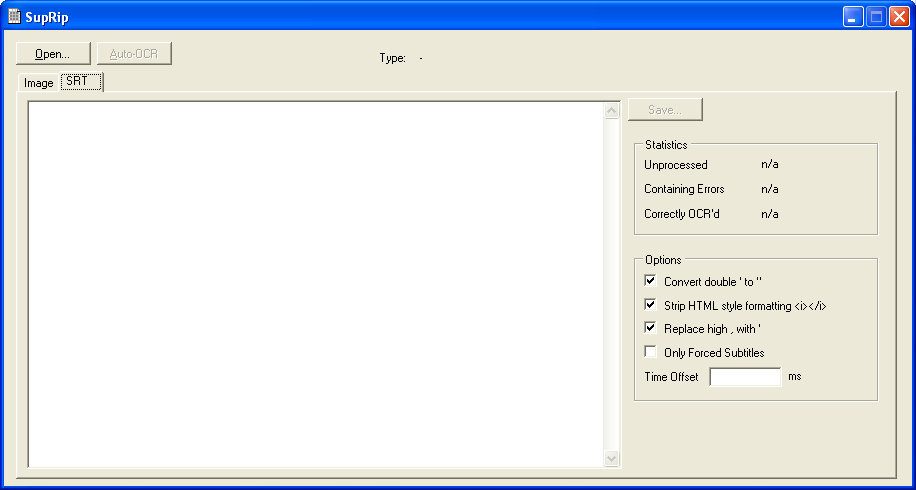916x490 pixels.
Task: Enable Only Forced Subtitles
Action: click(x=651, y=352)
